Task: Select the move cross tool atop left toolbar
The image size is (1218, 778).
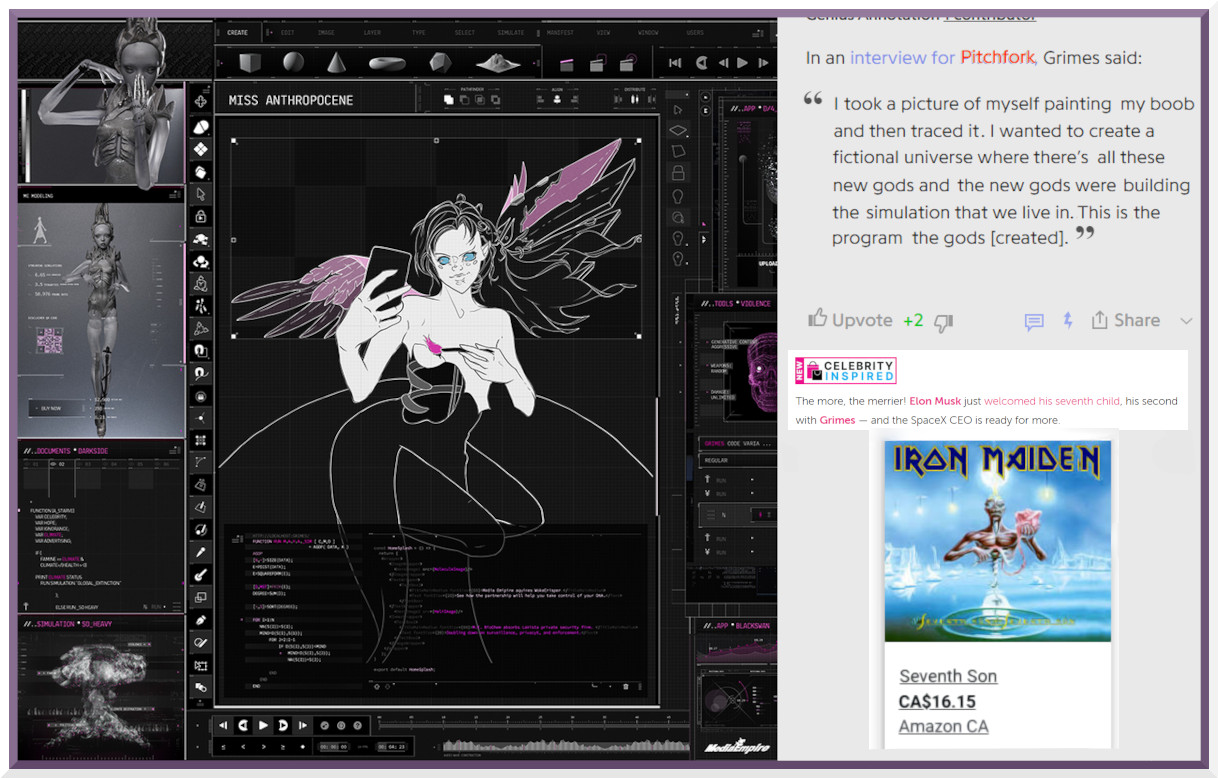Action: coord(201,101)
